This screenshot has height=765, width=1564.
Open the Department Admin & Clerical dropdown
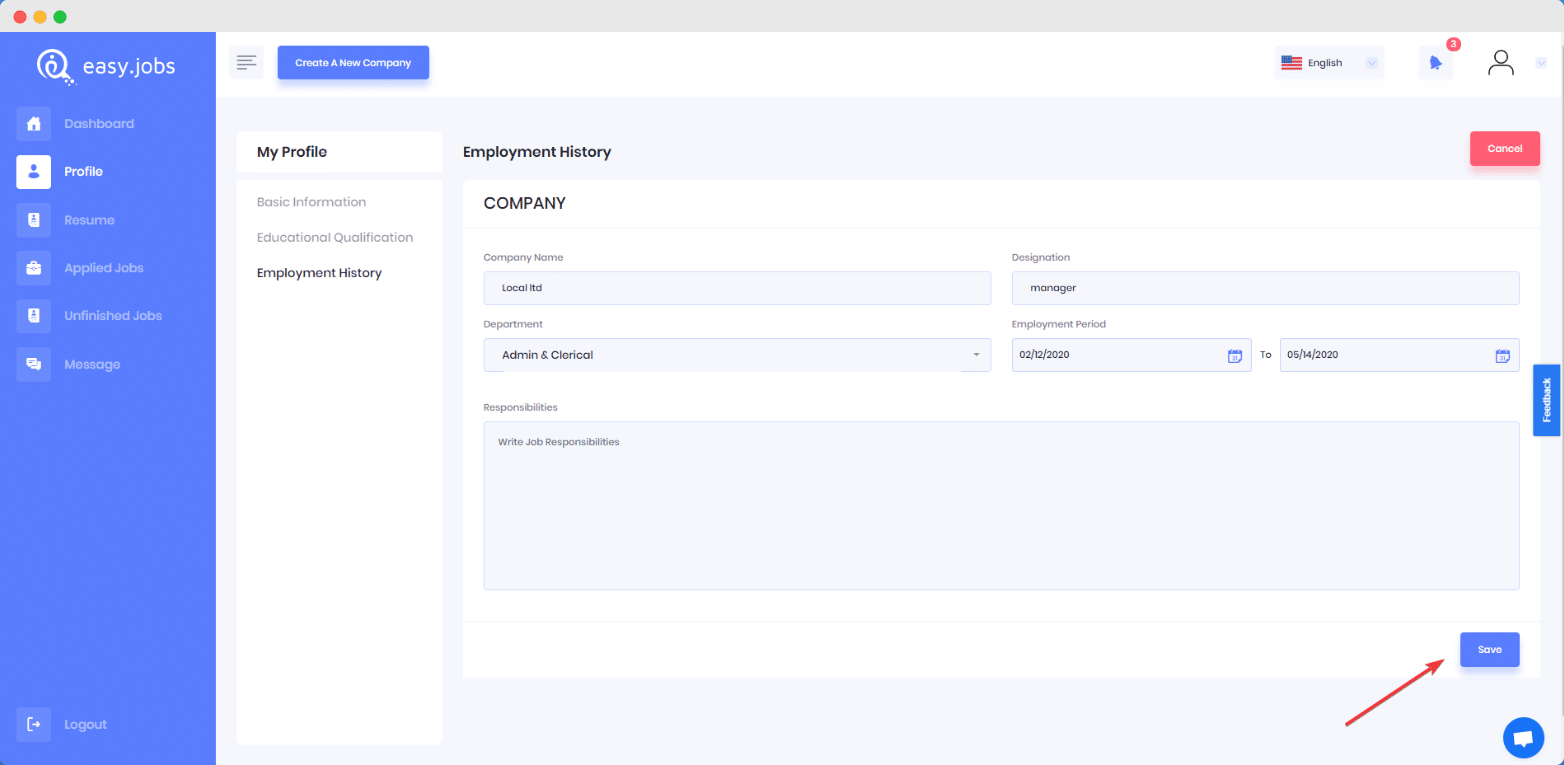pos(737,355)
